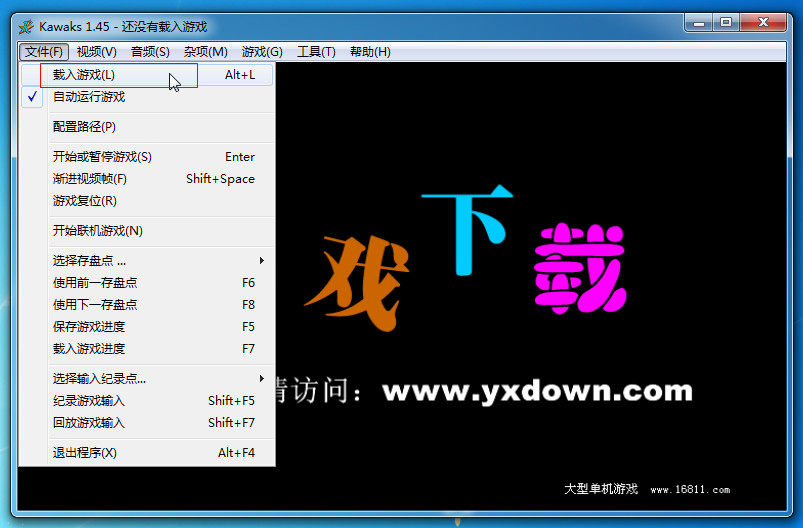Select 渐进视频帧(F) menu entry
This screenshot has width=803, height=528.
[147, 179]
